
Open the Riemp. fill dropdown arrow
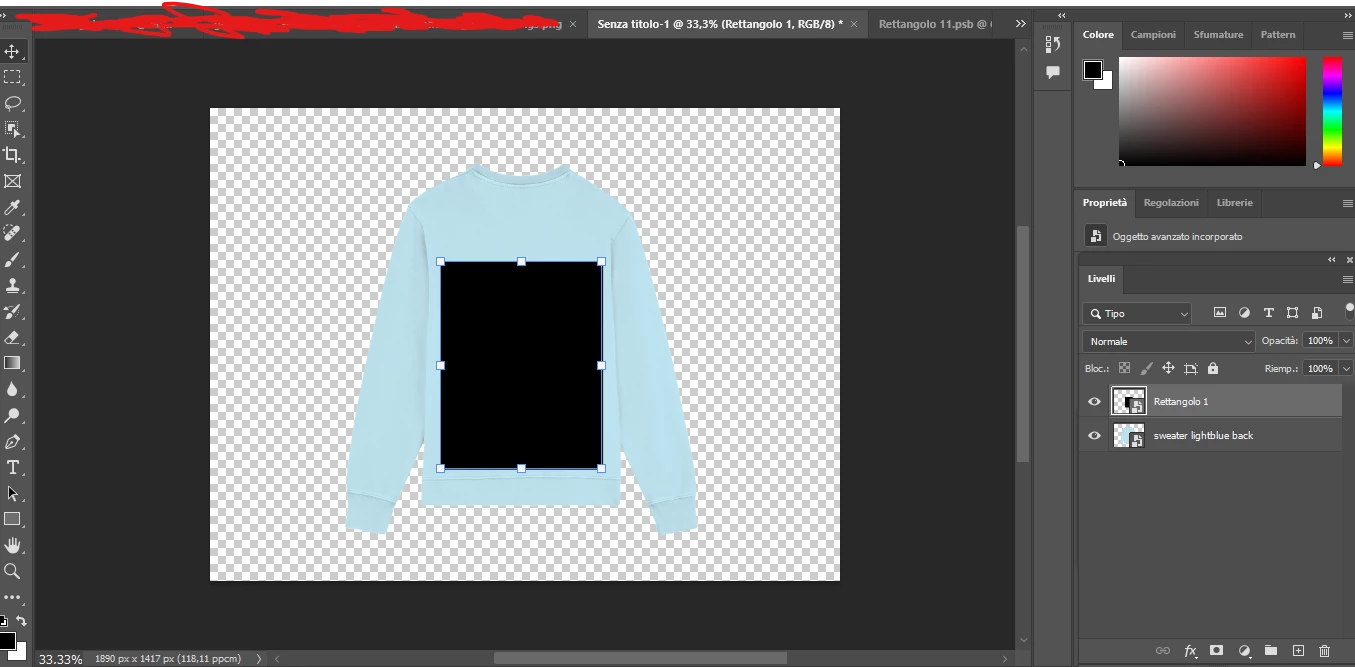[1345, 369]
